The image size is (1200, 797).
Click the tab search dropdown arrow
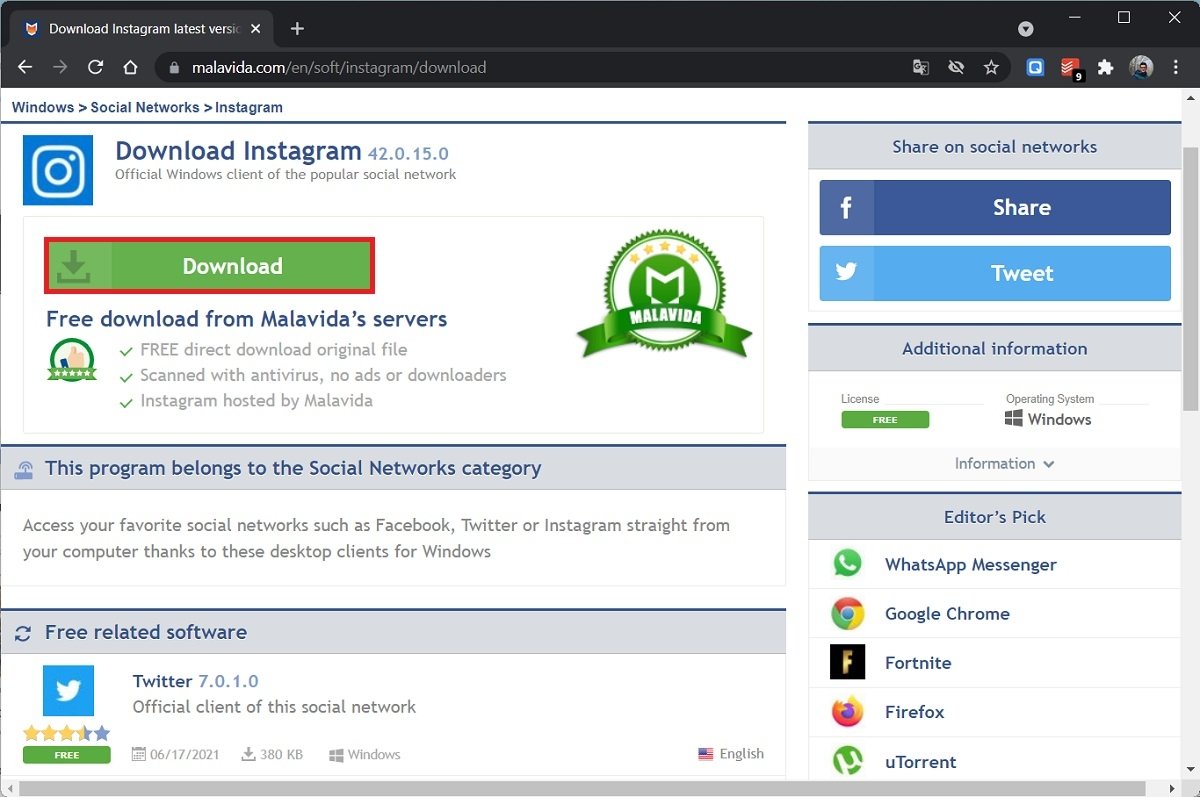tap(1026, 29)
